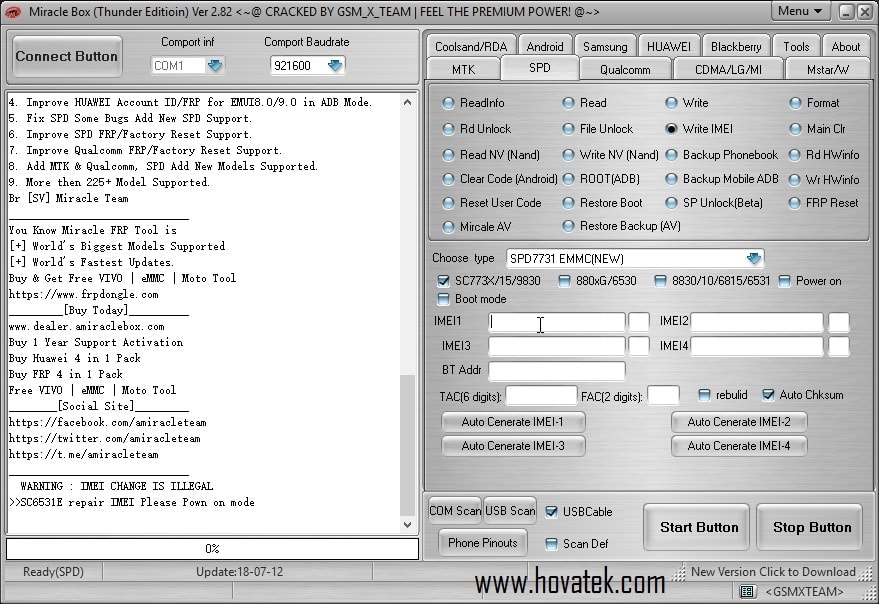Screen dimensions: 879x604
Task: Choose the Rd Unlock radio option
Action: click(x=477, y=129)
